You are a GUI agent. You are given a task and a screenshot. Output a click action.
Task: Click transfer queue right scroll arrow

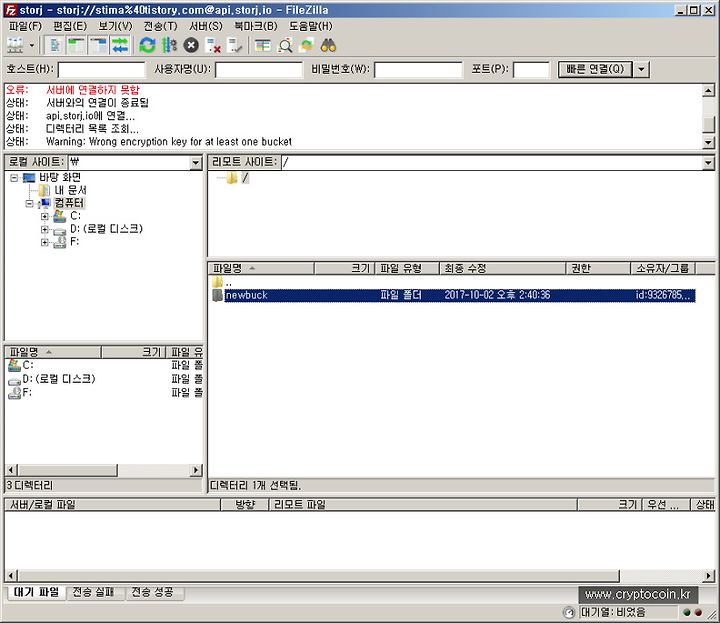pyautogui.click(x=709, y=576)
